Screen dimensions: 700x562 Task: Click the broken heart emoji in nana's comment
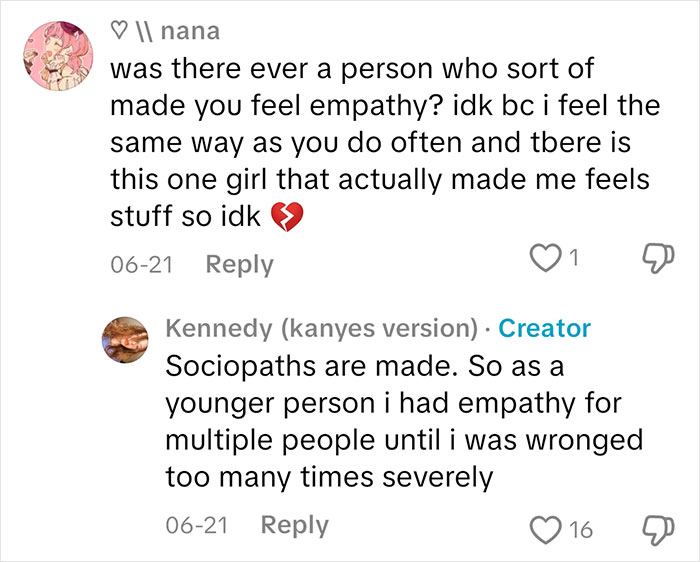coord(287,216)
